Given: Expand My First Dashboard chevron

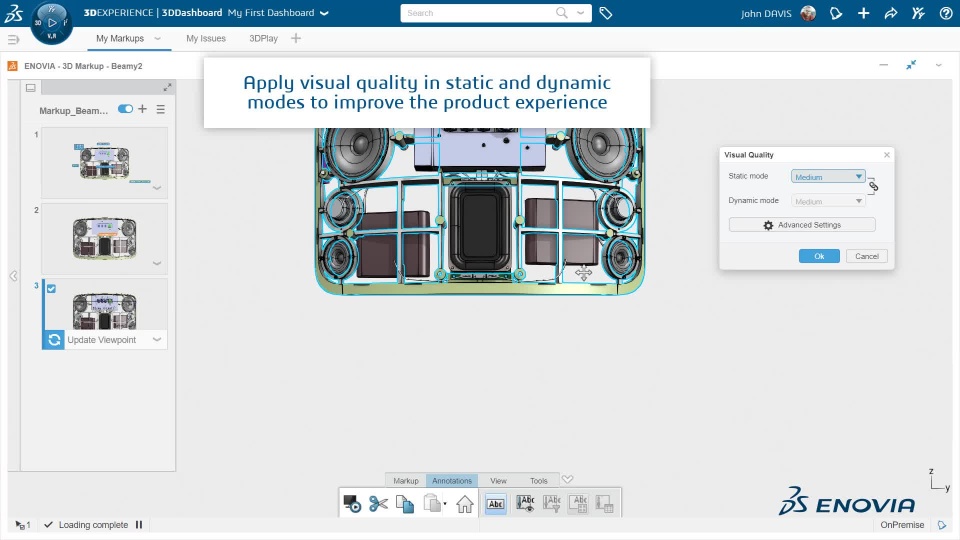Looking at the screenshot, I should click(324, 13).
